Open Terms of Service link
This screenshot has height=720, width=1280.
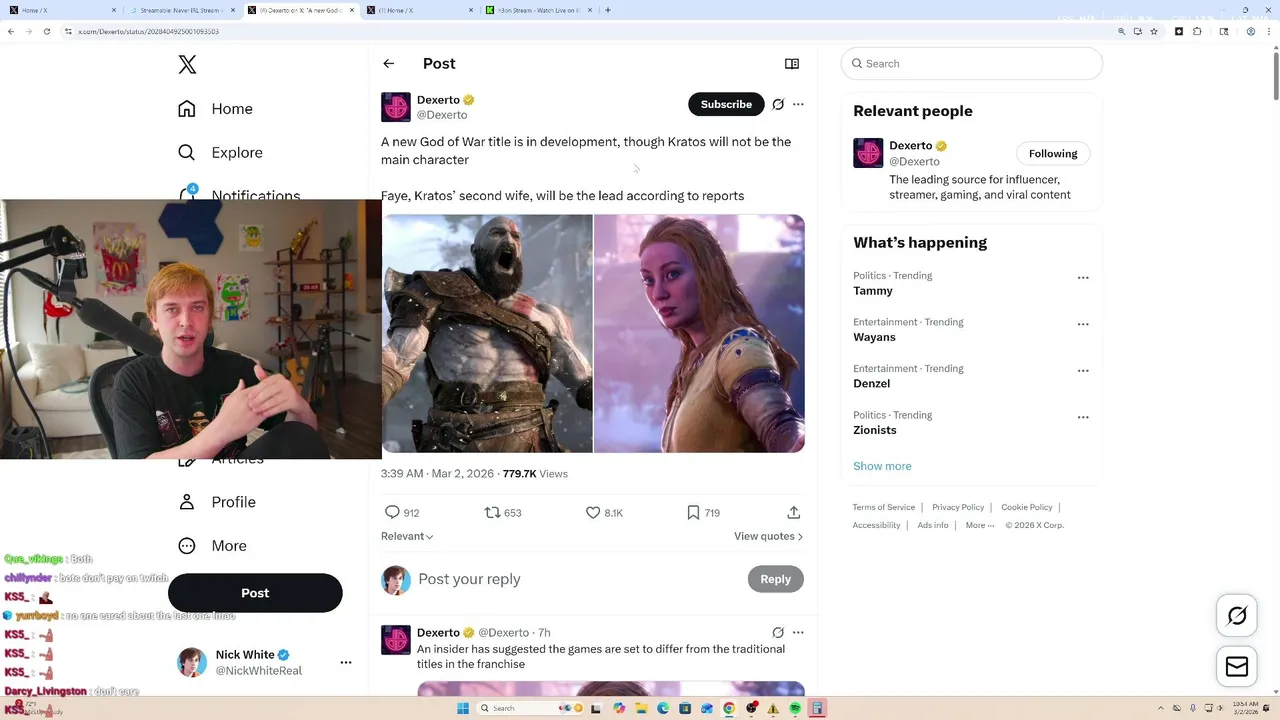coord(884,507)
